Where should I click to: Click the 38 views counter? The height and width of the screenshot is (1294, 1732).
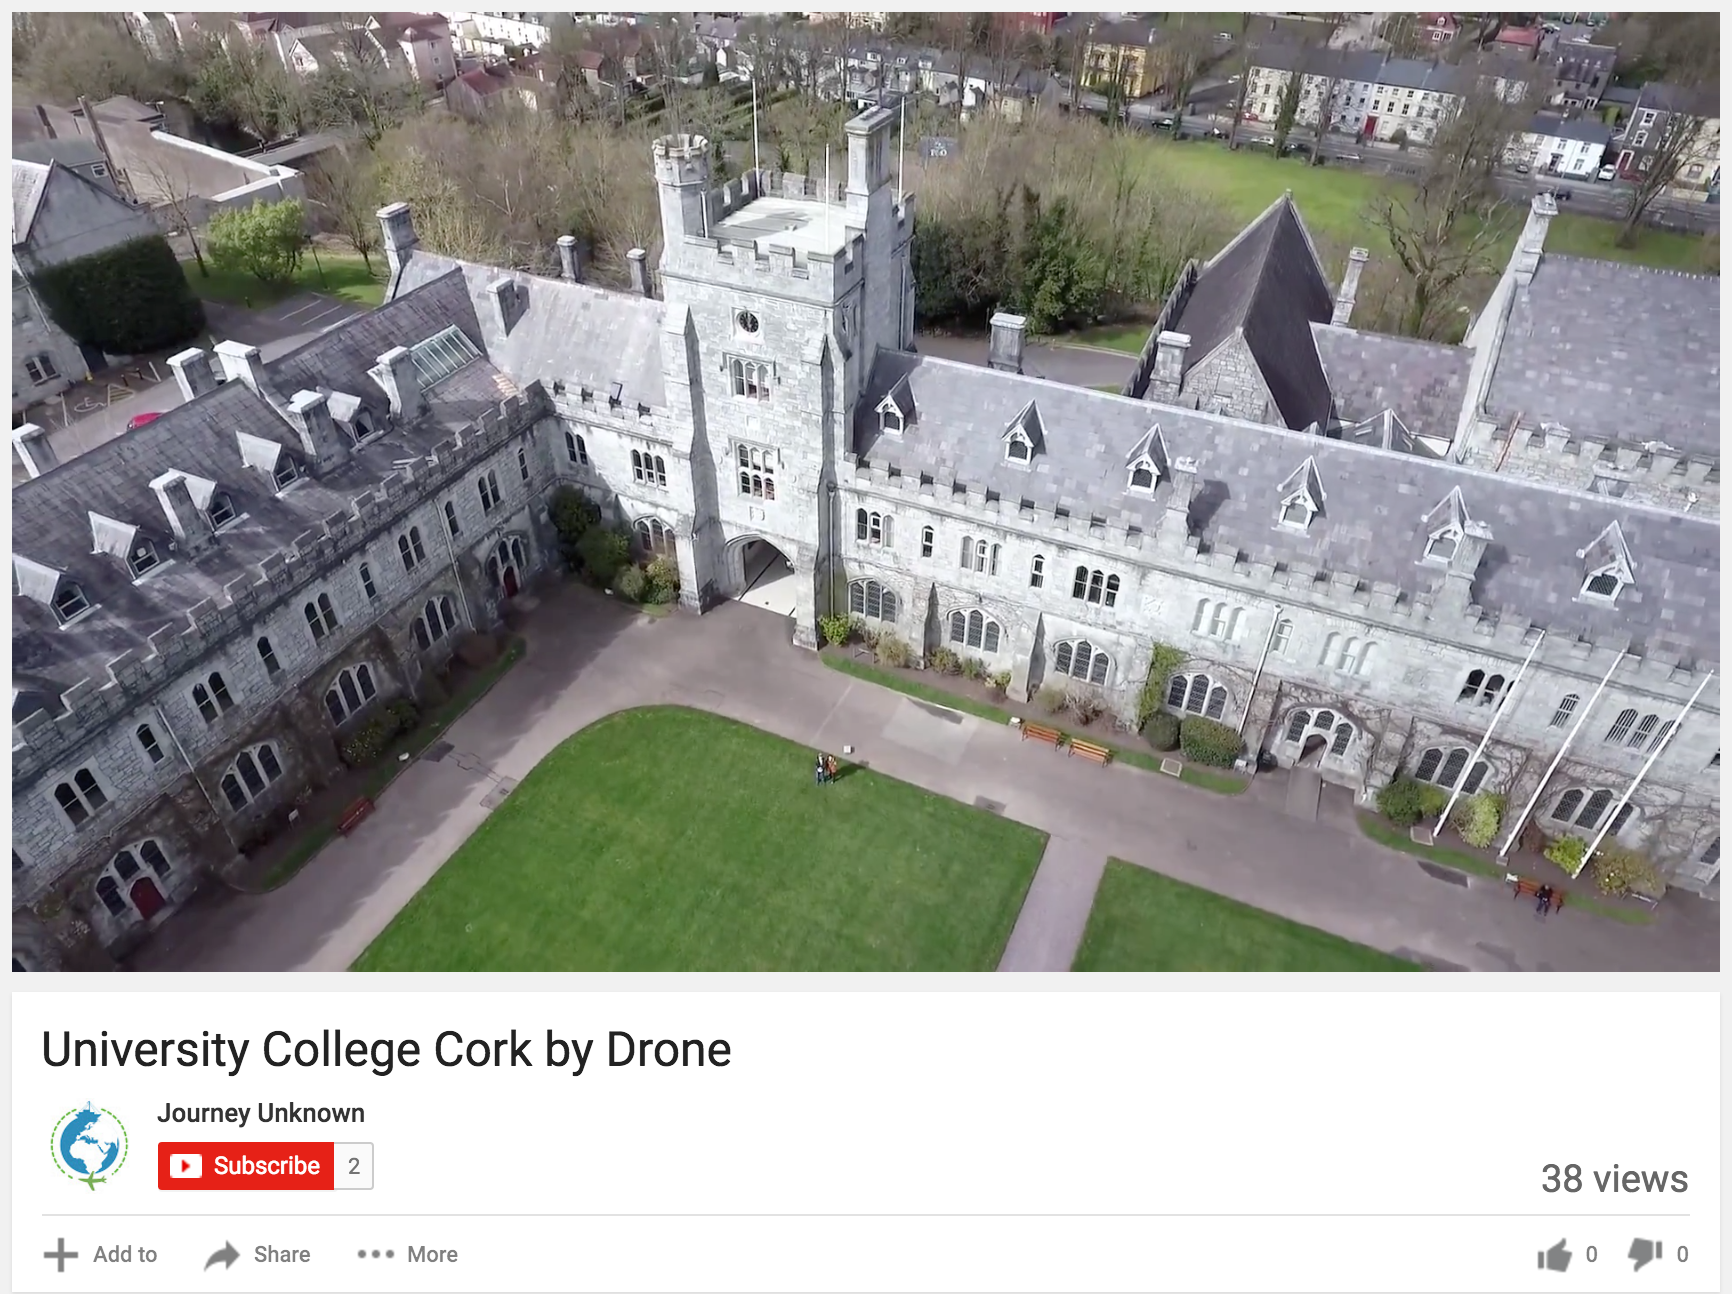[x=1614, y=1179]
